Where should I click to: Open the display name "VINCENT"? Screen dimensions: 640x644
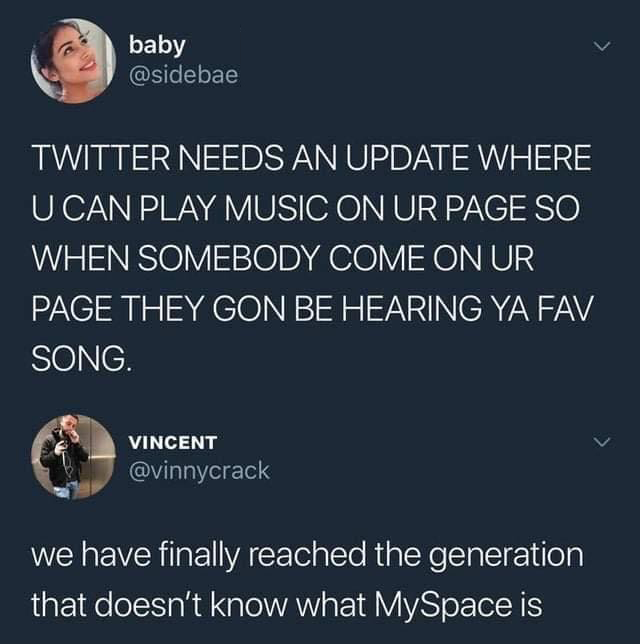click(173, 442)
